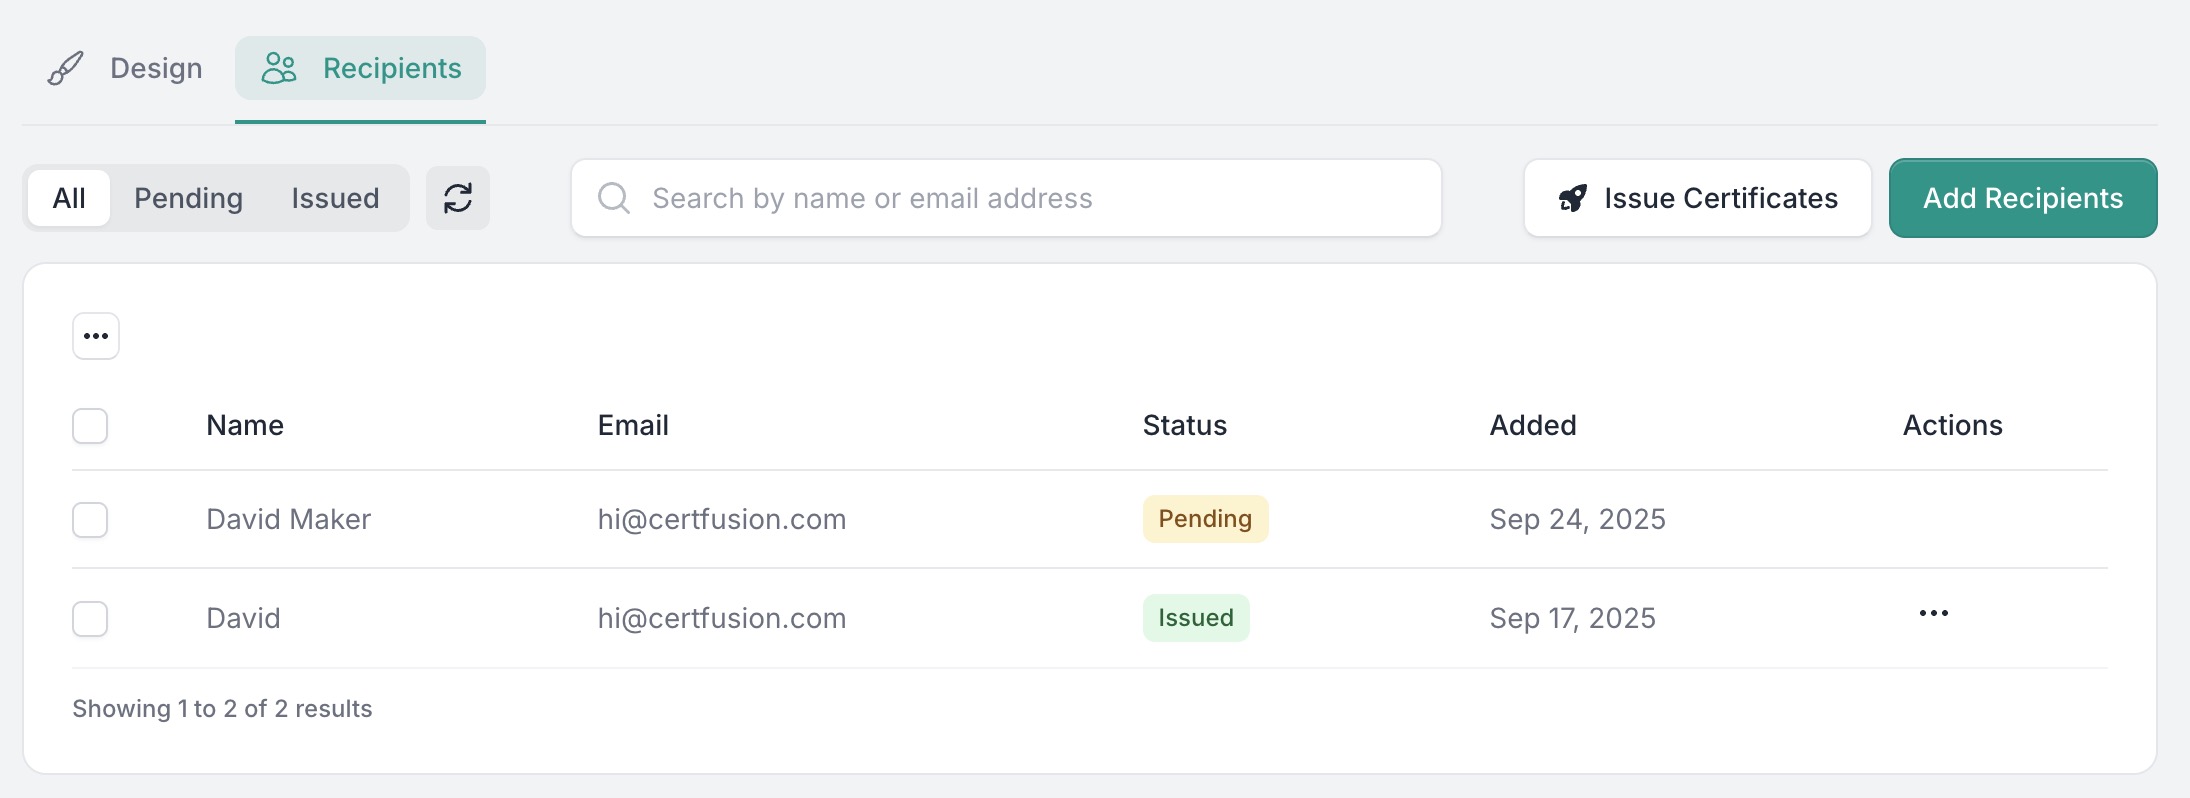Check the box for David's issued row
Viewport: 2190px width, 798px height.
[90, 619]
